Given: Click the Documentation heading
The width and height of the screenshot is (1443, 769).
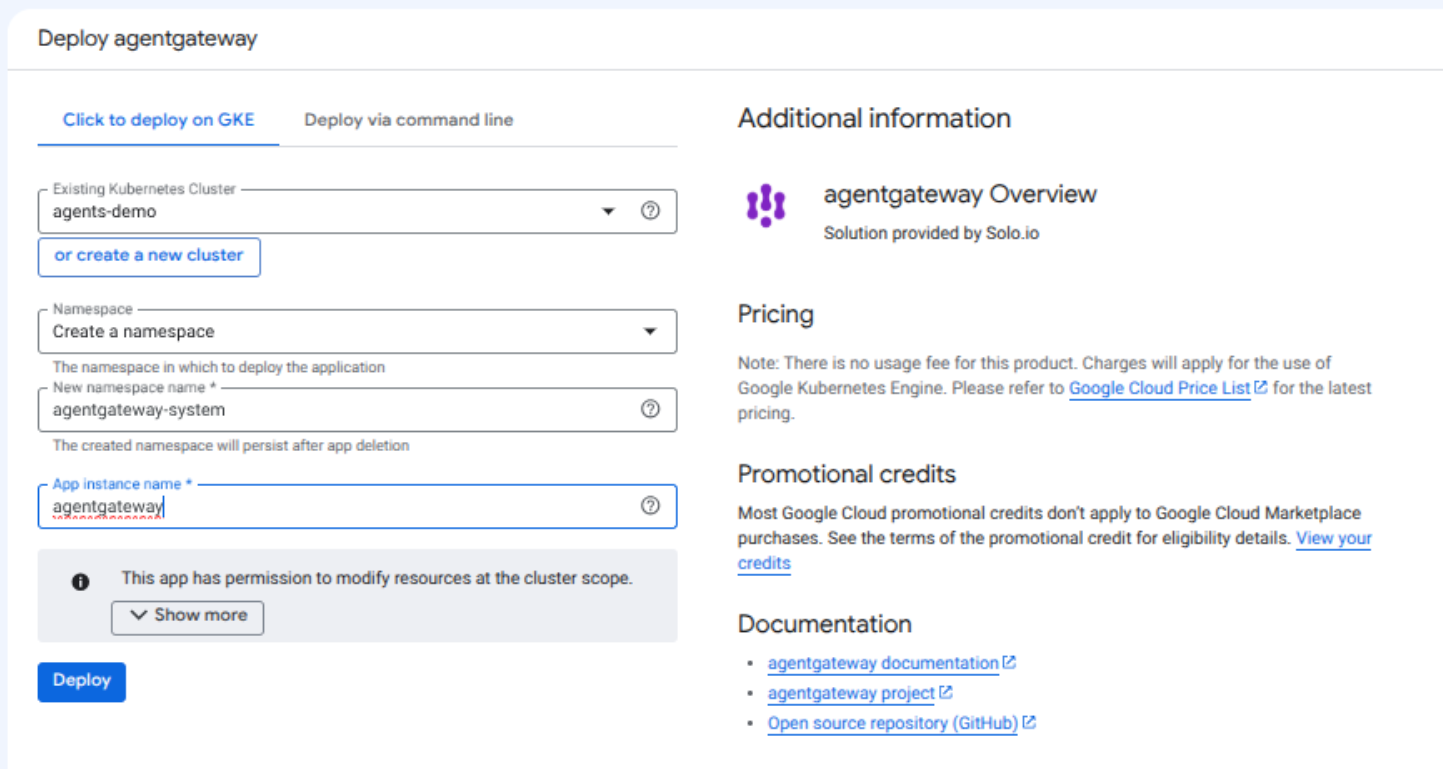Looking at the screenshot, I should tap(825, 623).
